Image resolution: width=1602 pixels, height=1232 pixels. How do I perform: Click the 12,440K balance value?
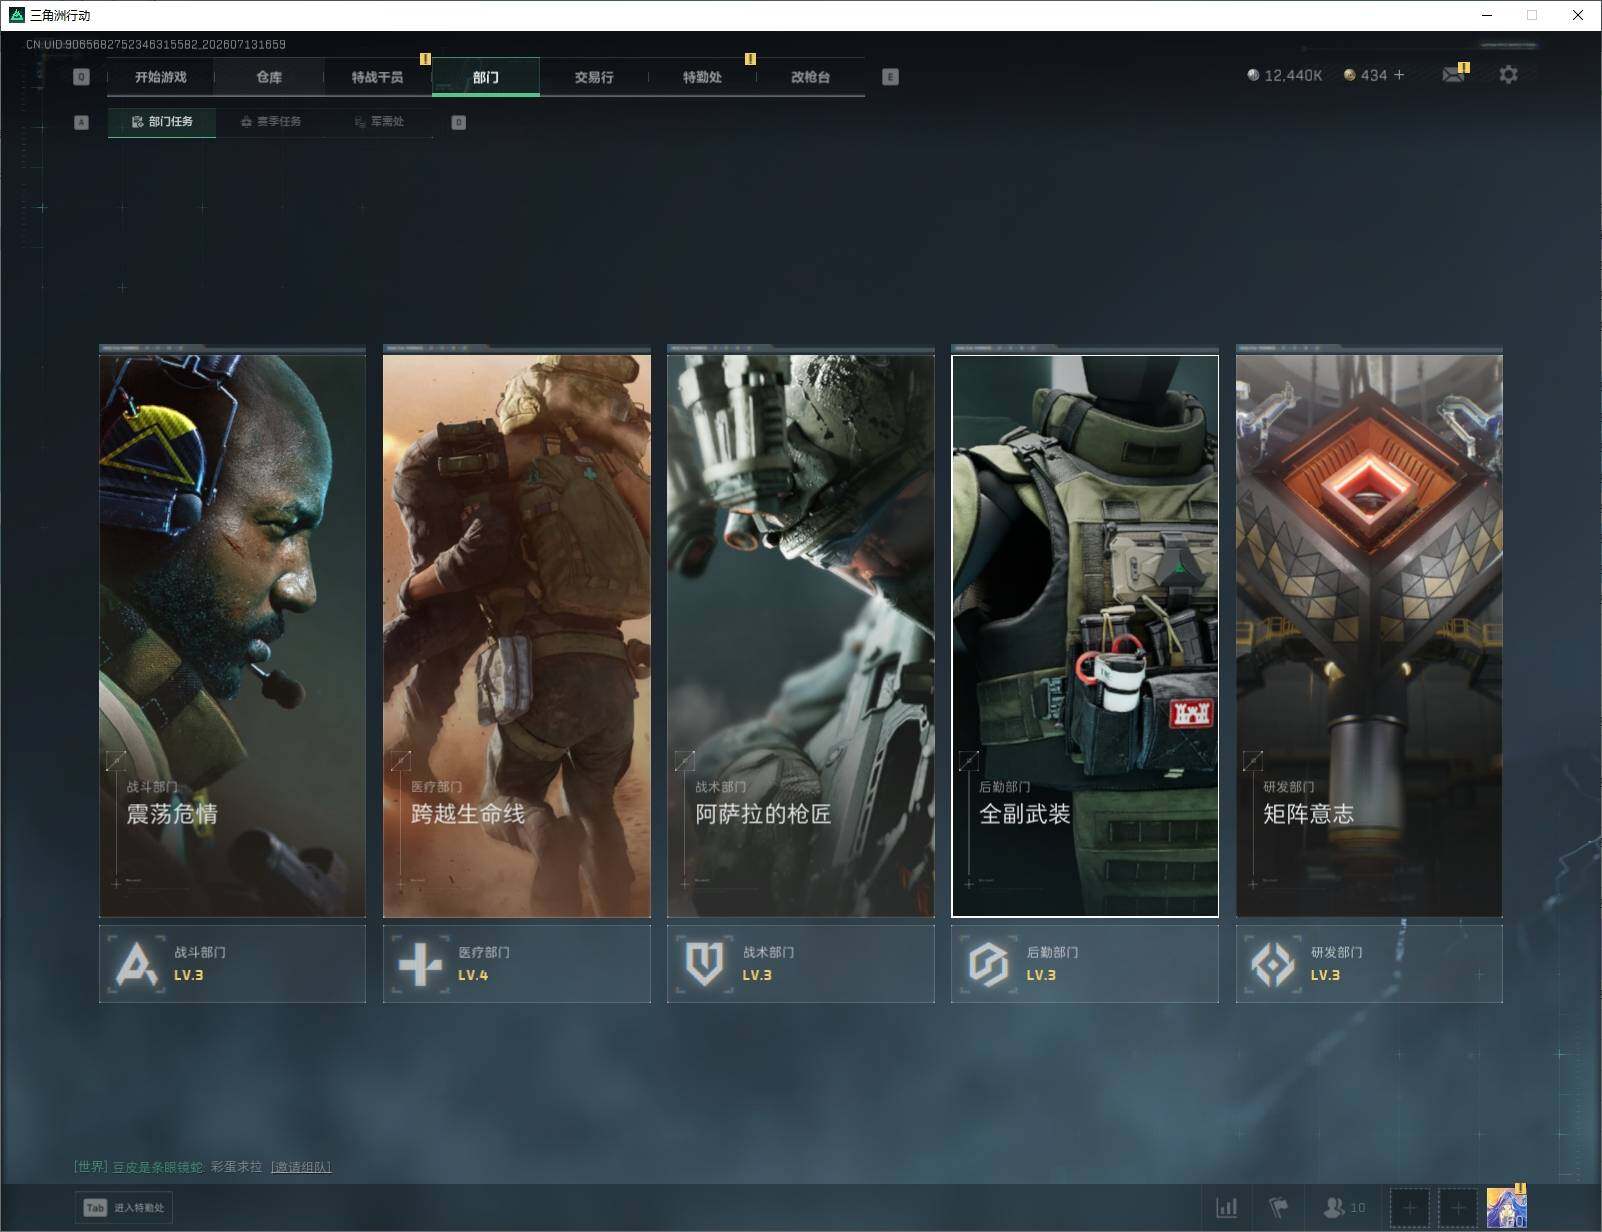tap(1293, 75)
